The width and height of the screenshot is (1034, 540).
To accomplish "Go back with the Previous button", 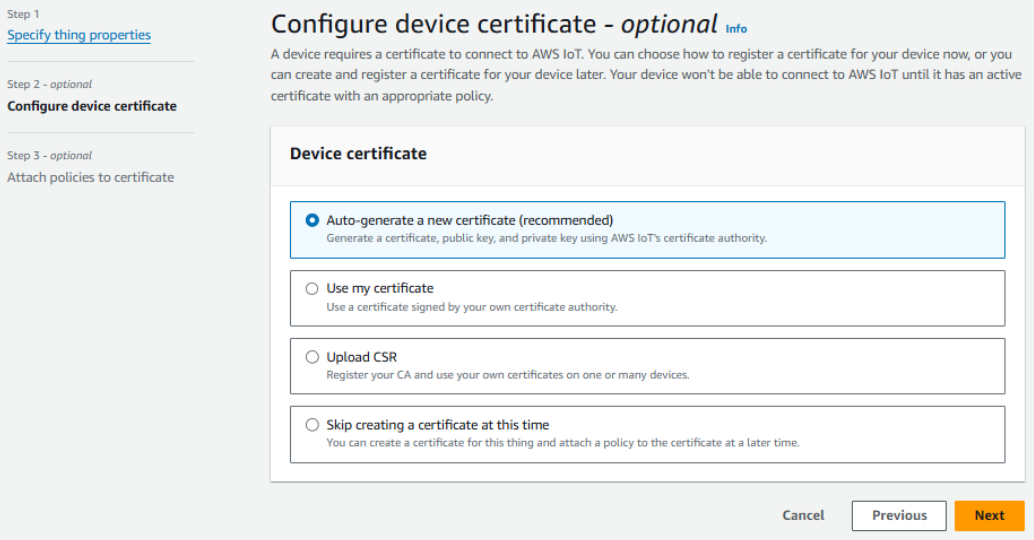I will tap(898, 515).
